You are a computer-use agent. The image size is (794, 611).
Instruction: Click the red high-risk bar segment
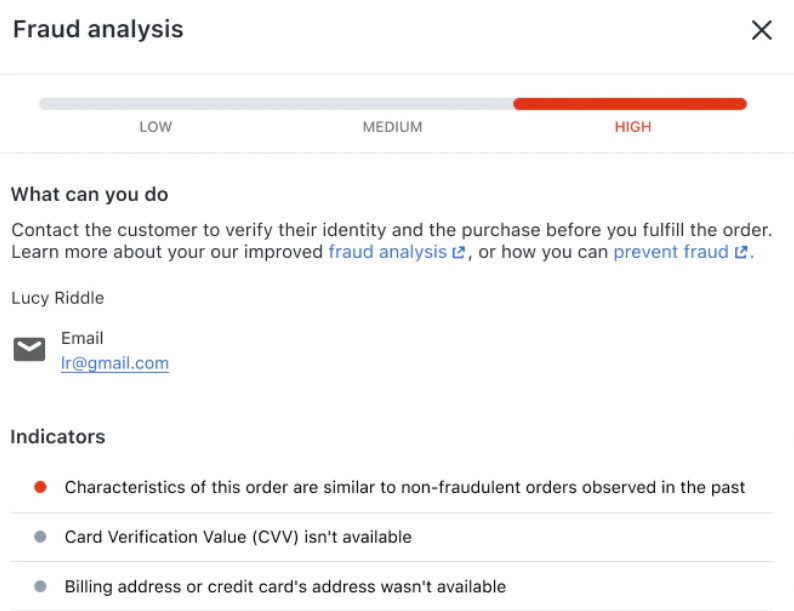[x=630, y=104]
